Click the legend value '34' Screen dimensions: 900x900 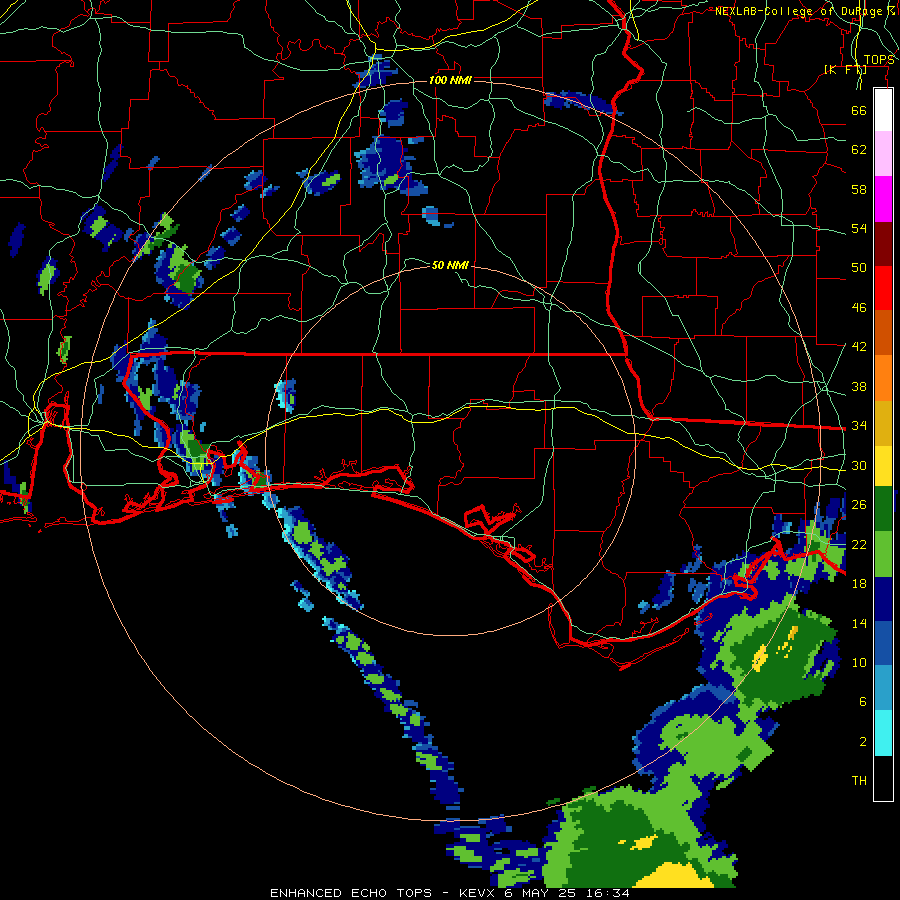point(859,425)
